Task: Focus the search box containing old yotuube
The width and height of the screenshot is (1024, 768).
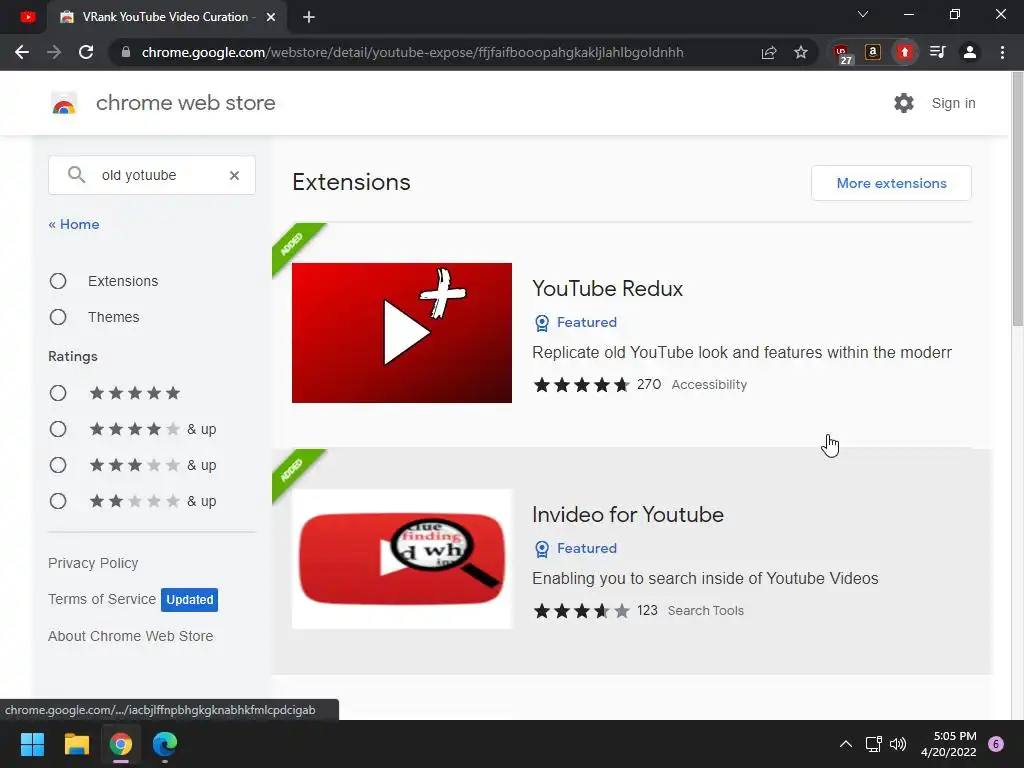Action: coord(152,175)
